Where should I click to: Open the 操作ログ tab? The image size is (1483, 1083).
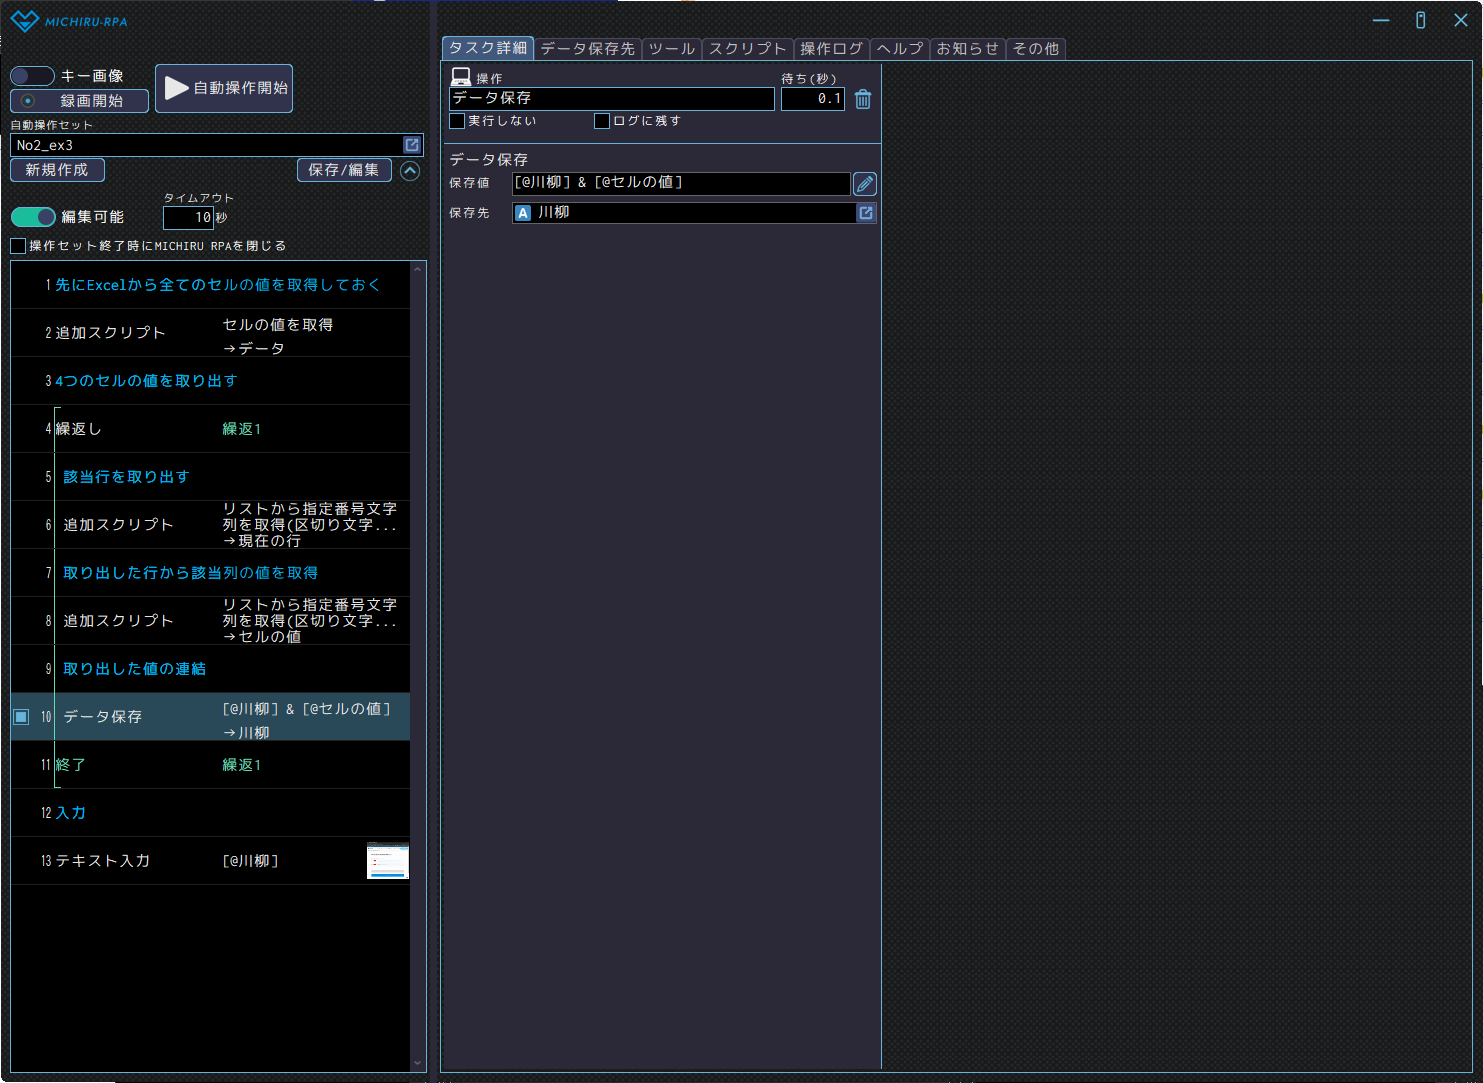tap(831, 49)
